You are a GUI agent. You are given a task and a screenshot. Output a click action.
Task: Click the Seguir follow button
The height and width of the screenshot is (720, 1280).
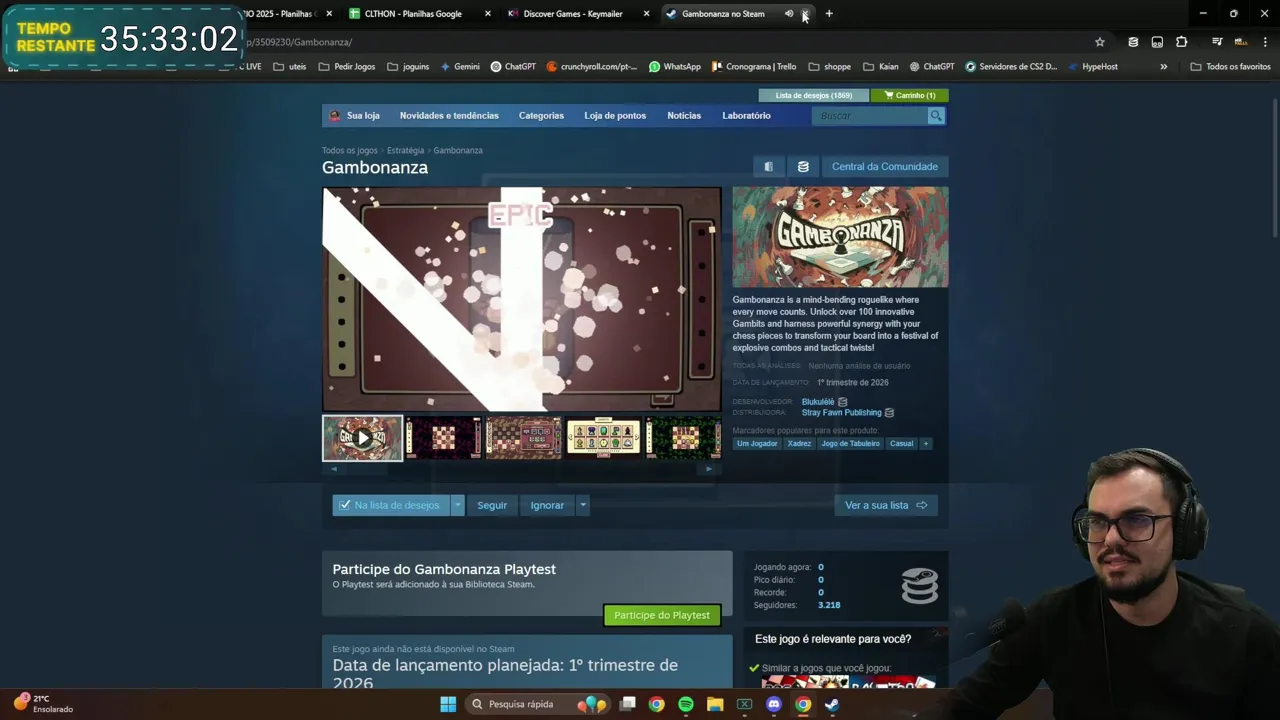coord(492,505)
